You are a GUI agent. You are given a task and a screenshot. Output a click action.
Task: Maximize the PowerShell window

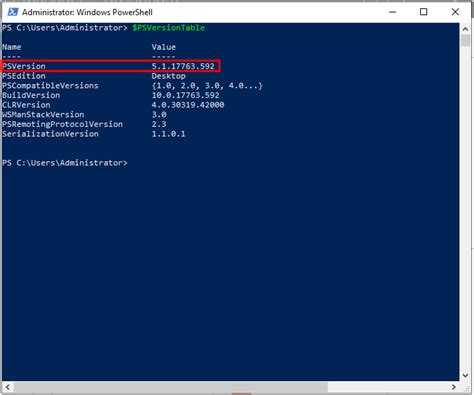pyautogui.click(x=423, y=12)
